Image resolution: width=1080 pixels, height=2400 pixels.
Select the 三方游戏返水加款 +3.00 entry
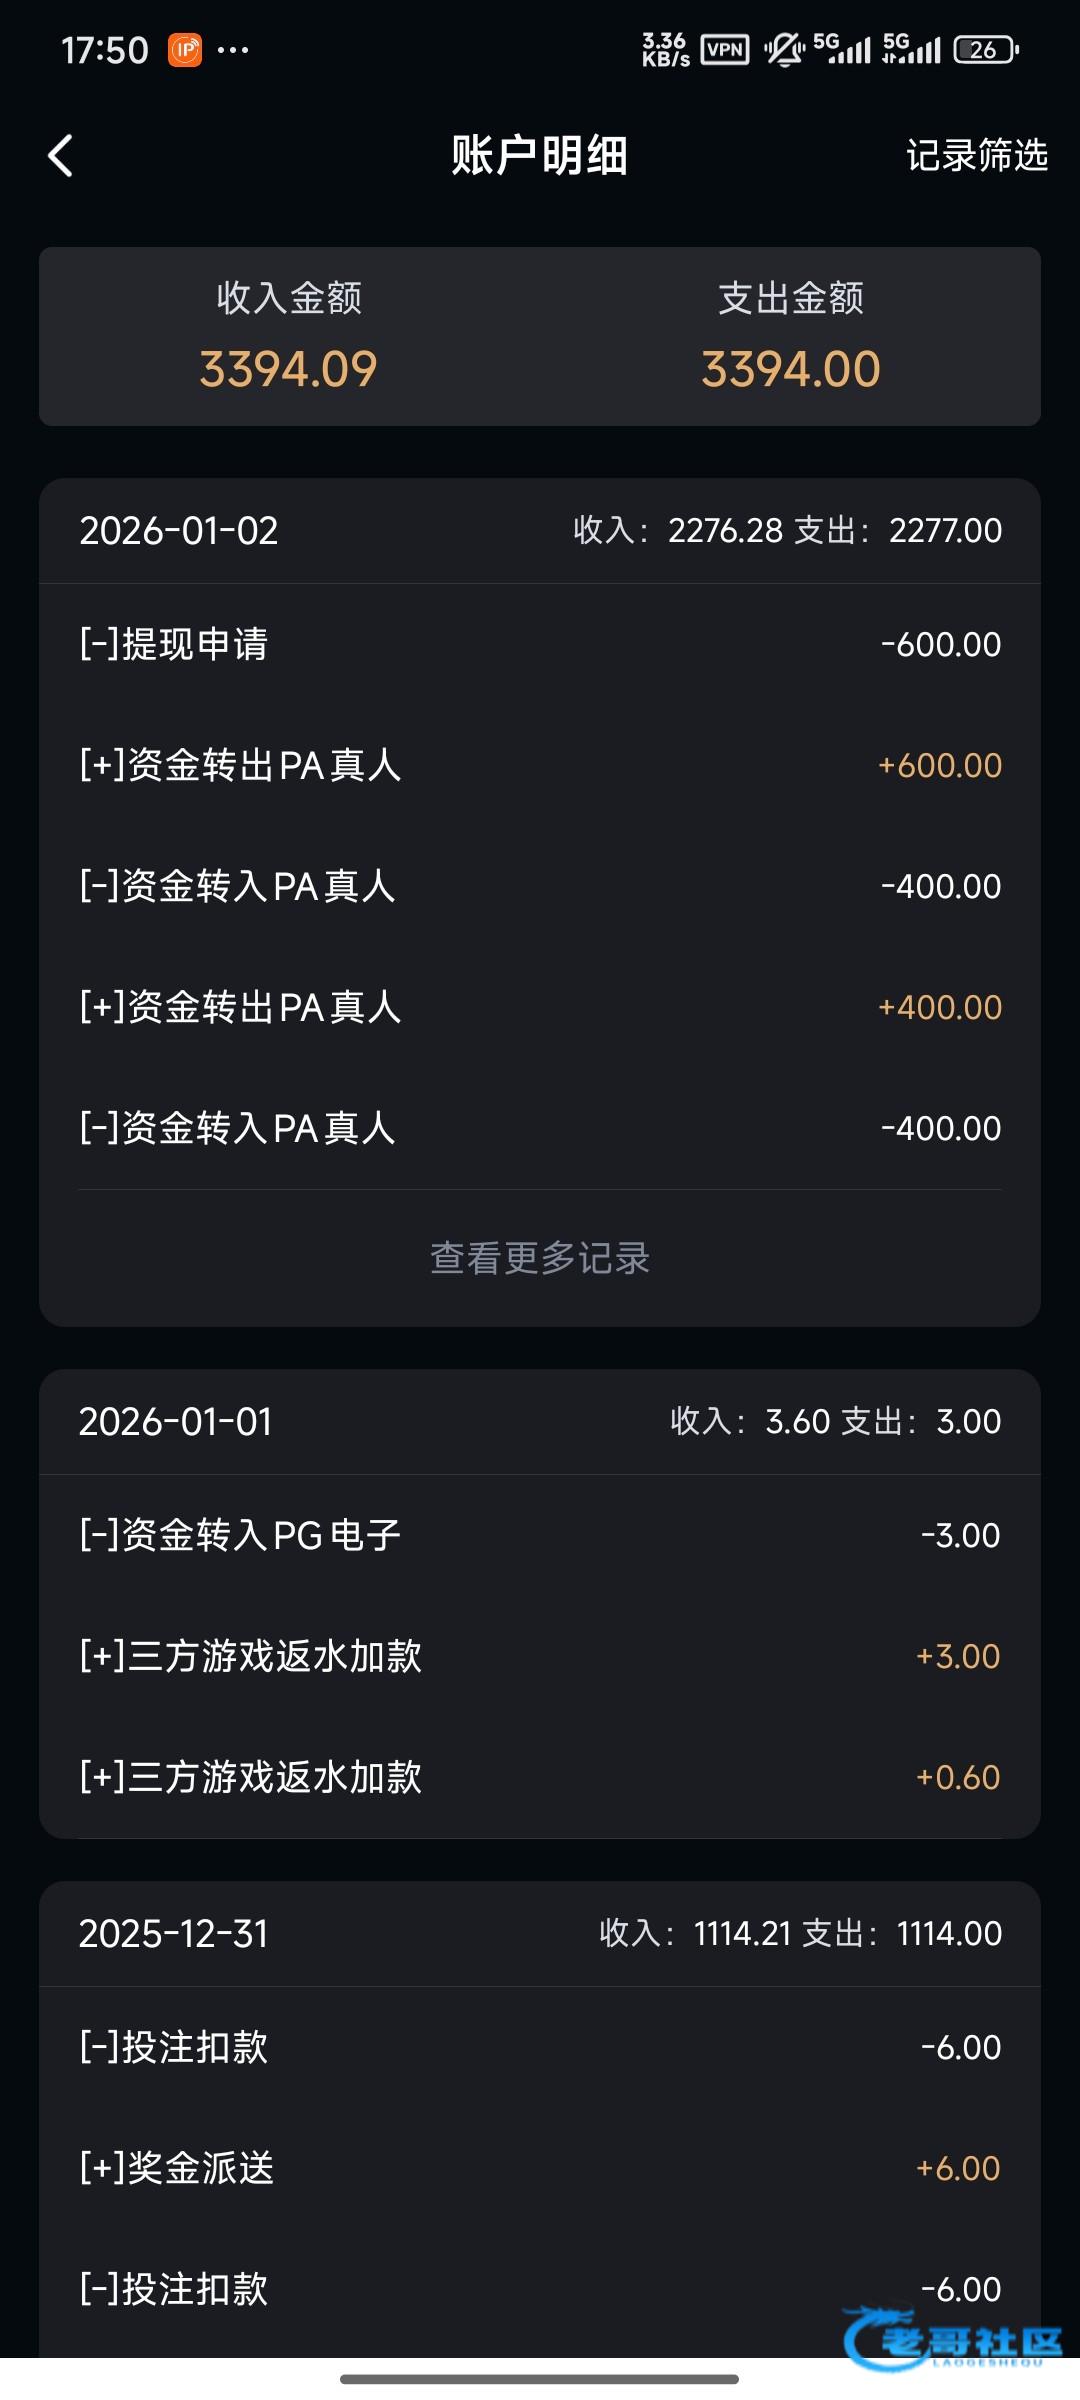(x=540, y=1656)
